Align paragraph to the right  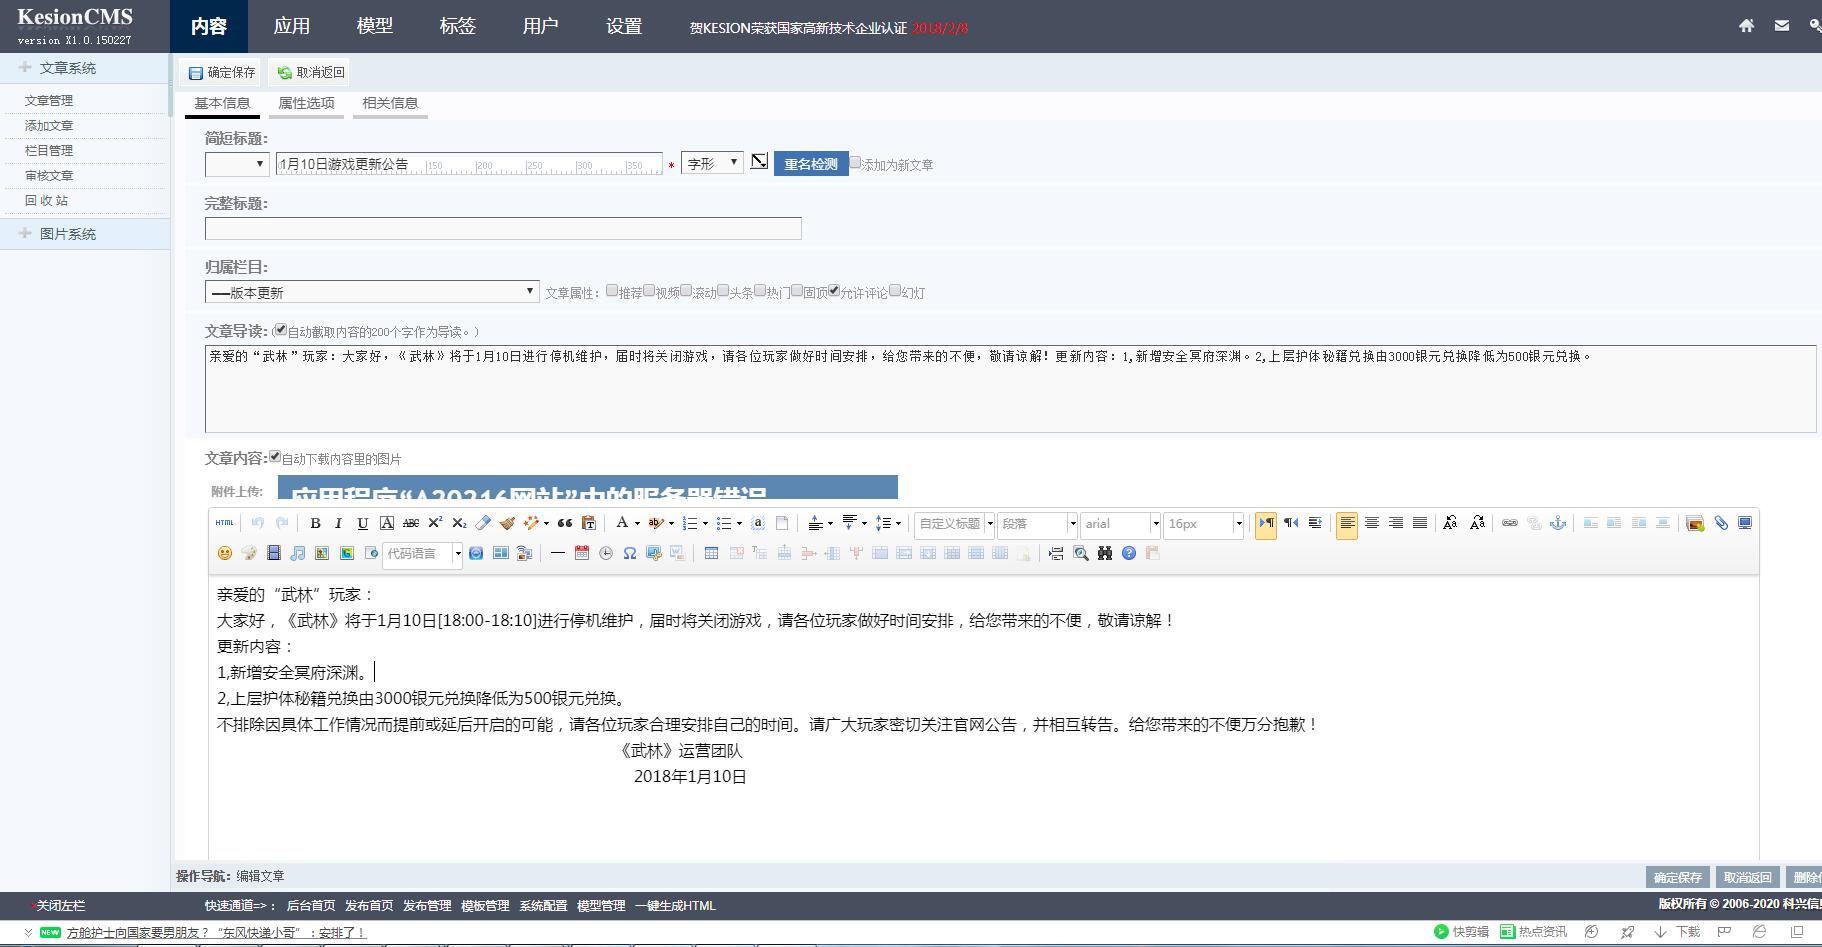point(1396,523)
